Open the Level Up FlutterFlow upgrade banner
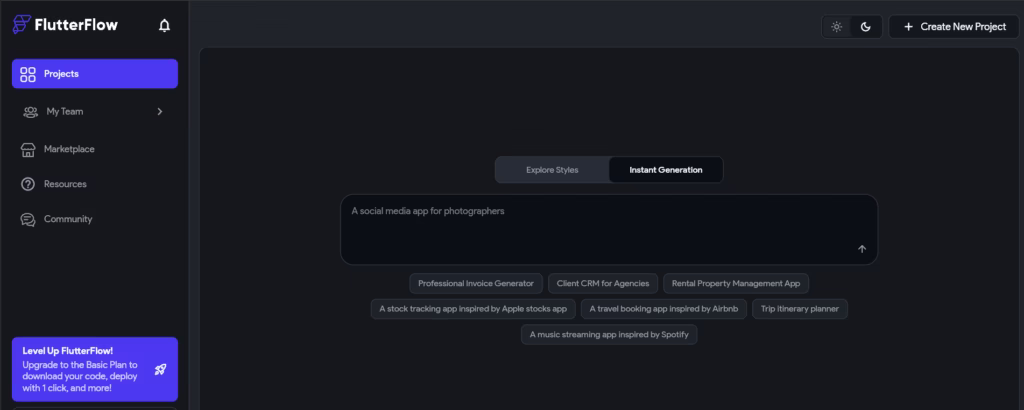This screenshot has height=410, width=1024. pyautogui.click(x=95, y=370)
